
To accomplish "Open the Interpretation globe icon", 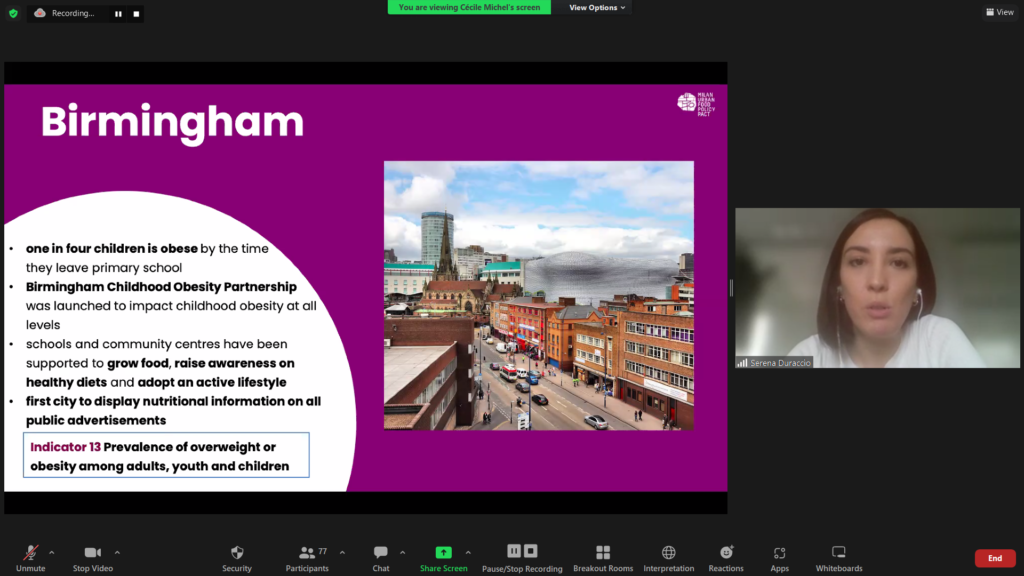I will pyautogui.click(x=668, y=557).
